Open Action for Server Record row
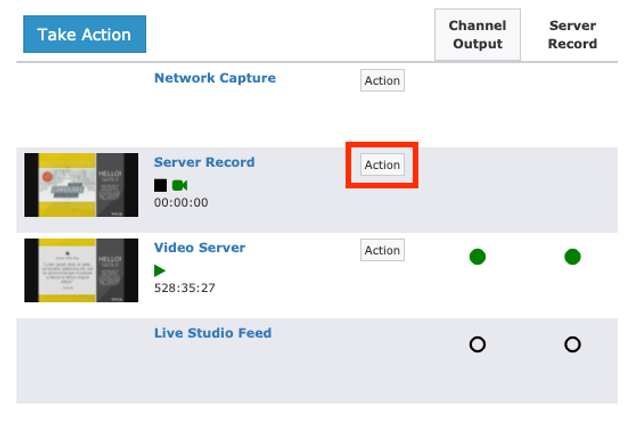Viewport: 640px width, 421px height. [382, 165]
